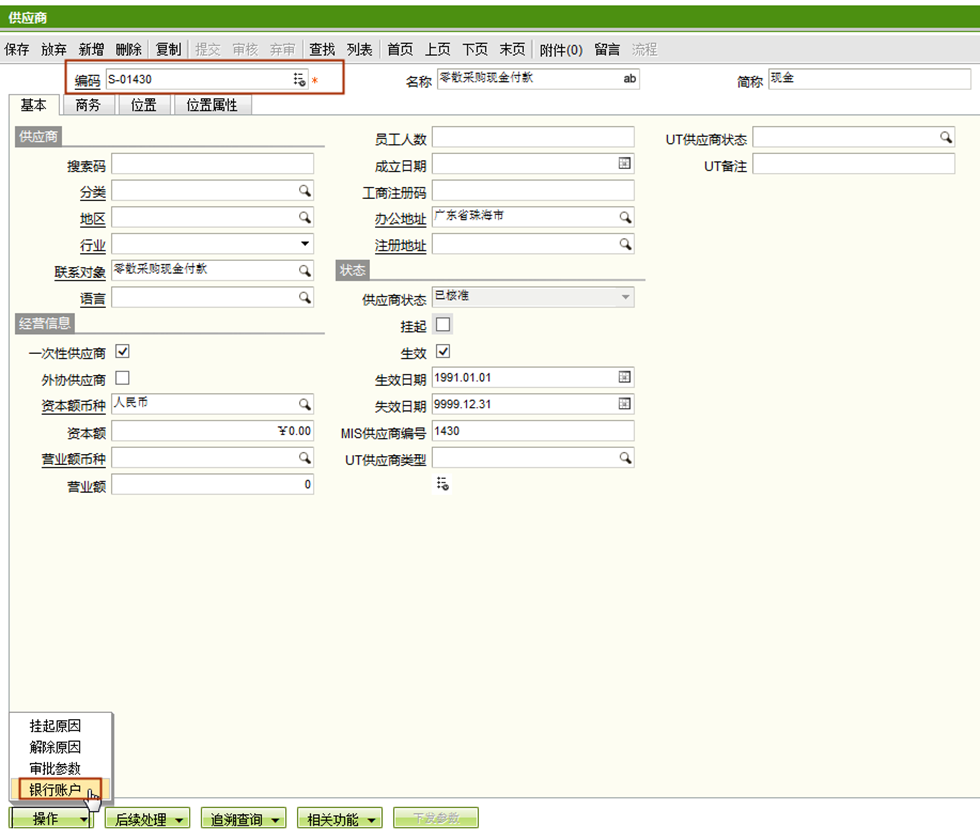Click the lookup icon in 办公地址 field

click(x=625, y=217)
